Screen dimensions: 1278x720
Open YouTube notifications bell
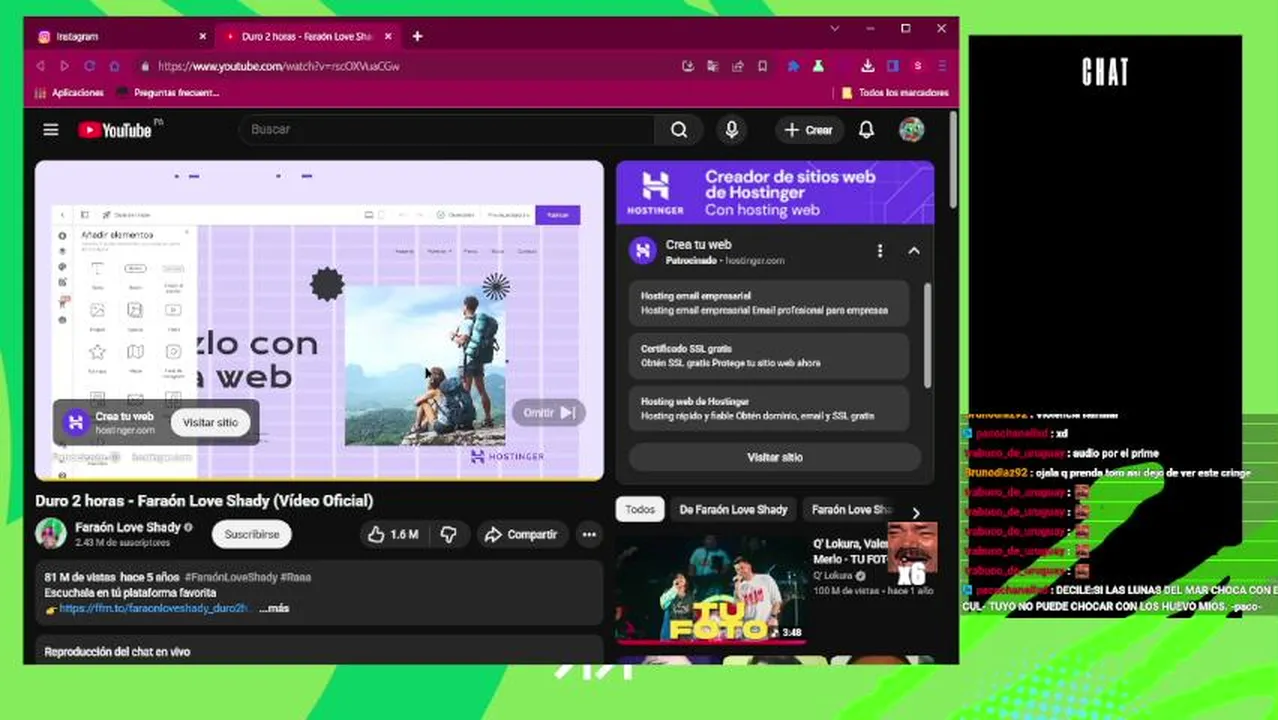click(x=866, y=130)
